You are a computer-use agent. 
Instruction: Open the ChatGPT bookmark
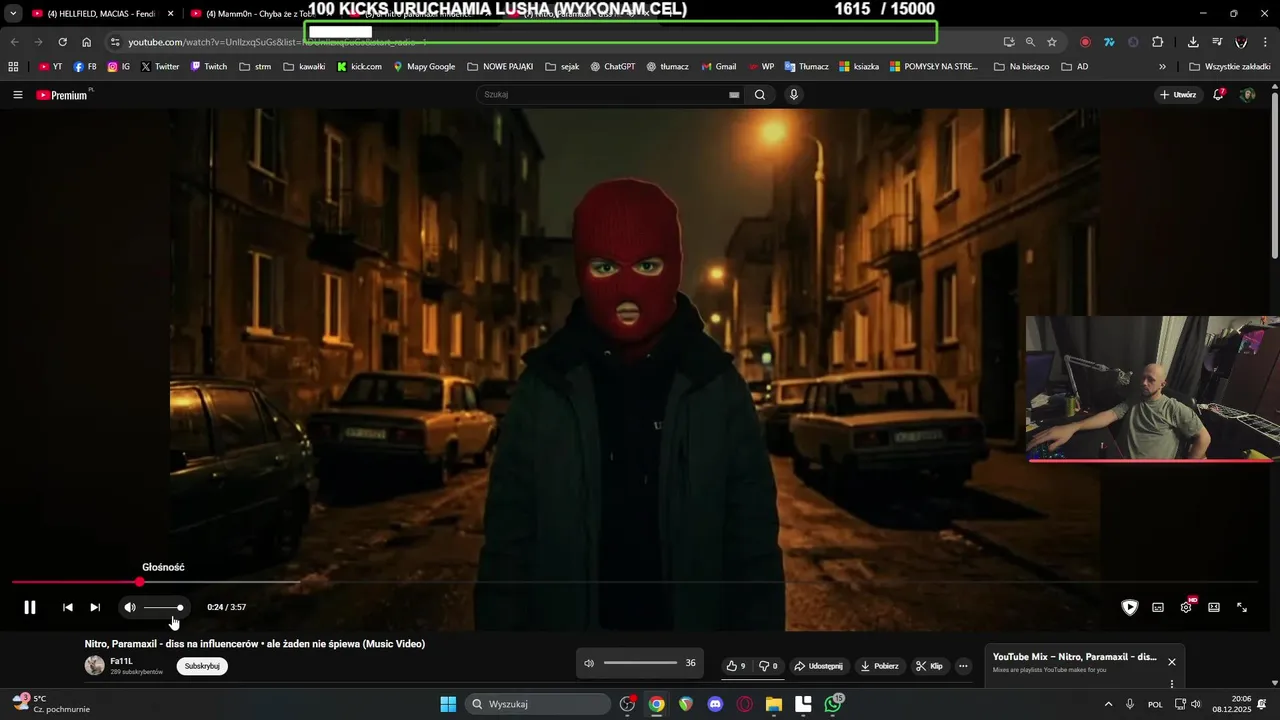coord(612,67)
